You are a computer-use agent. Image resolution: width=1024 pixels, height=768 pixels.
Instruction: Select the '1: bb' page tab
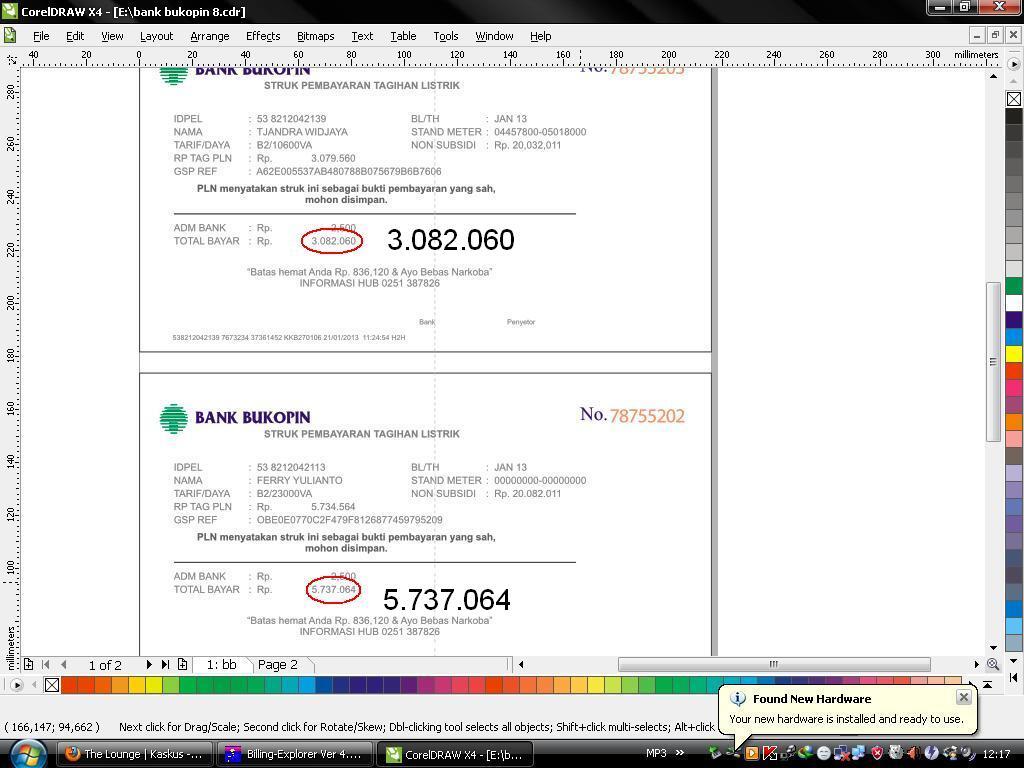tap(221, 665)
